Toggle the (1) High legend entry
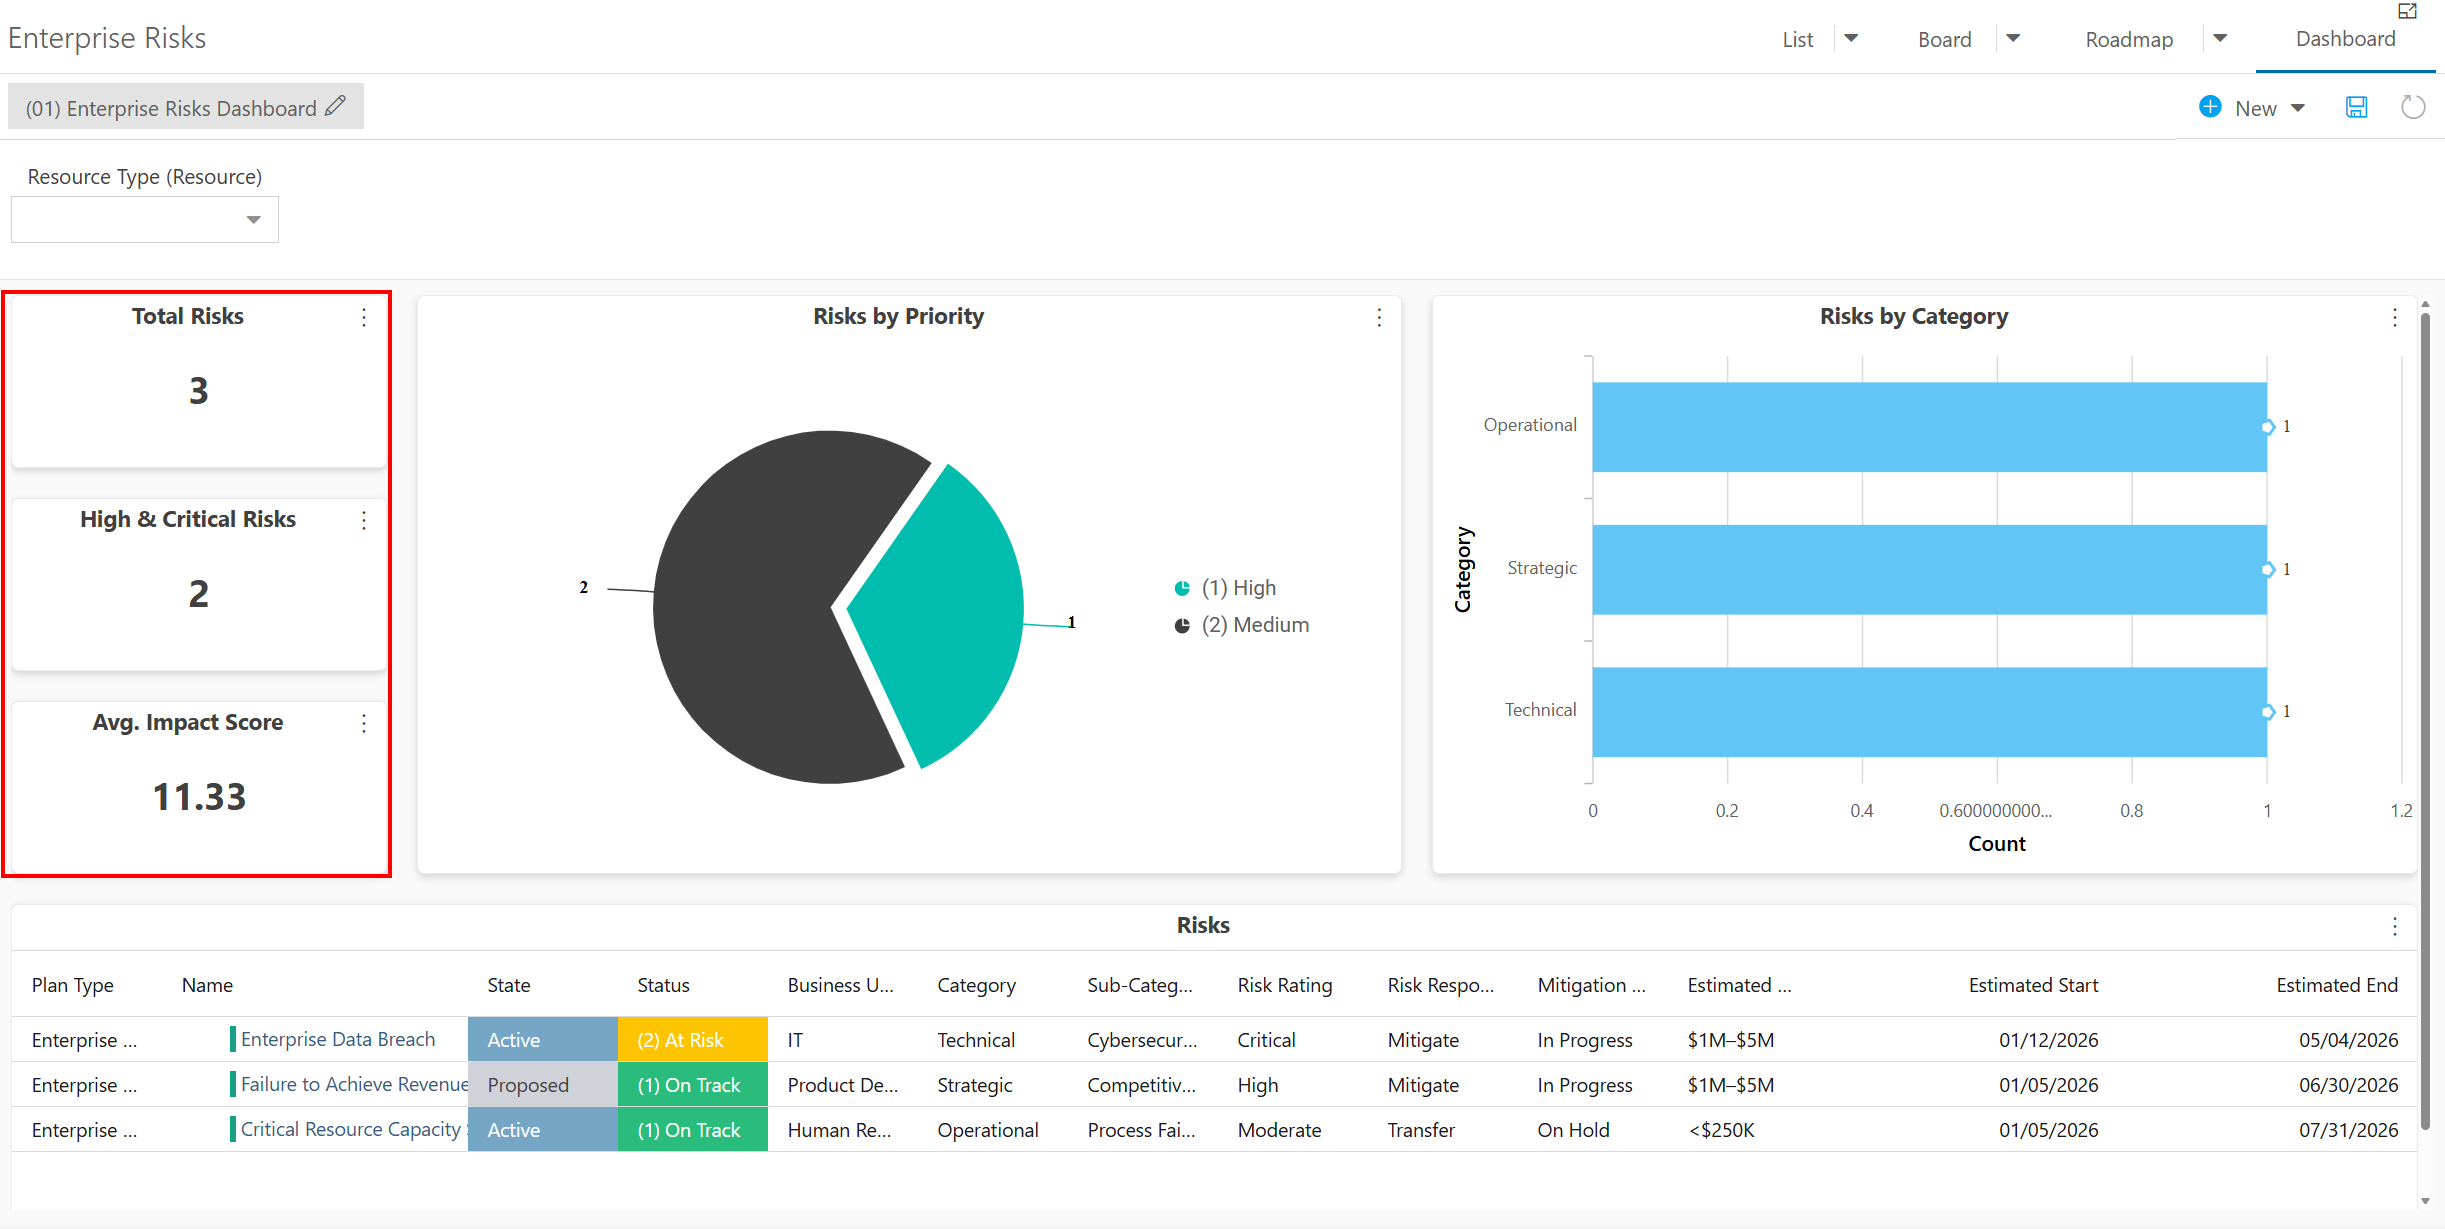This screenshot has width=2445, height=1229. coord(1226,588)
